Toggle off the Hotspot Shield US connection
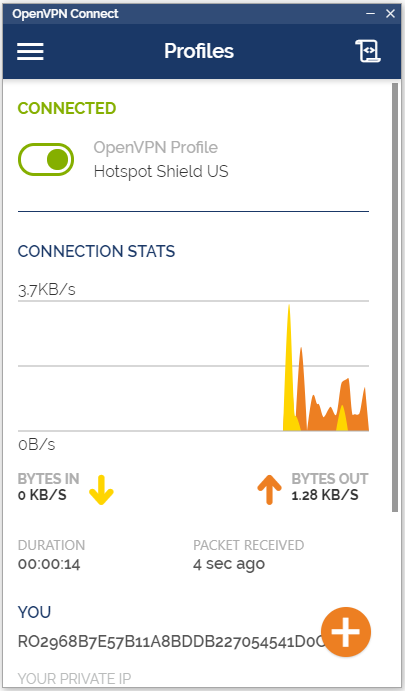The image size is (405, 691). (x=46, y=160)
